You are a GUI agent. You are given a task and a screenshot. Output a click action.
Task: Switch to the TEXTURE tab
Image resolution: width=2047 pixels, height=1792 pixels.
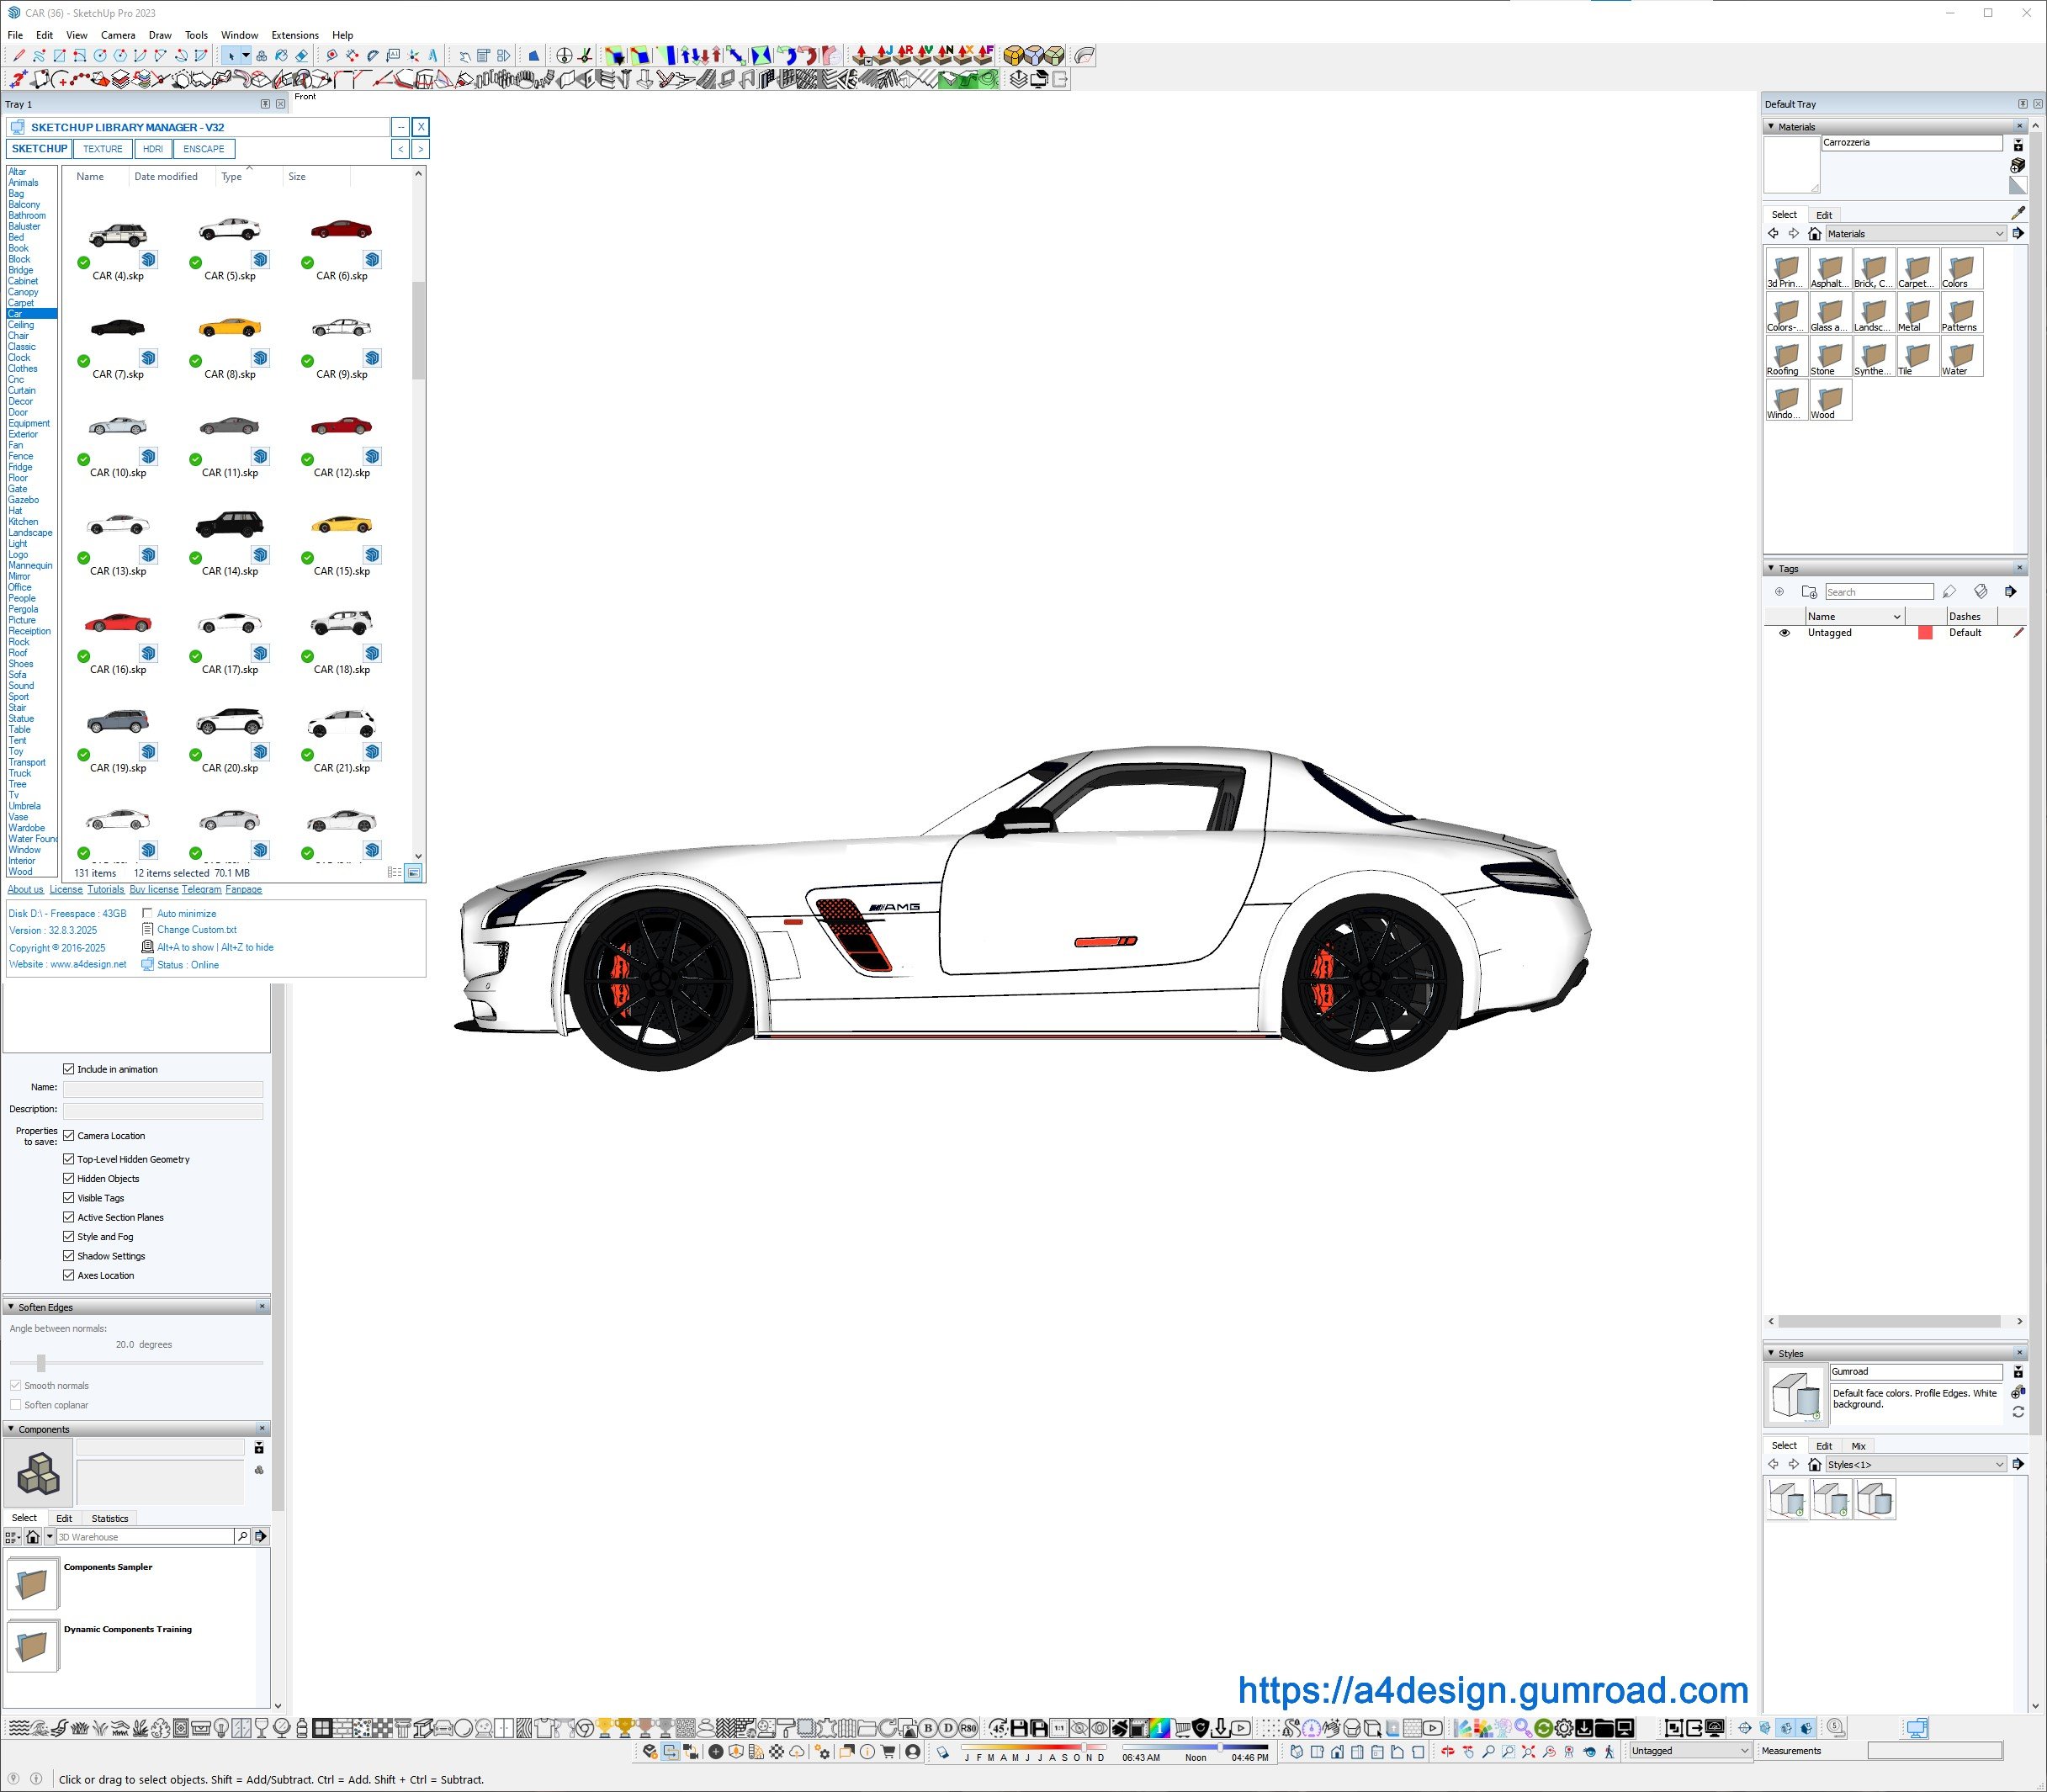(102, 149)
